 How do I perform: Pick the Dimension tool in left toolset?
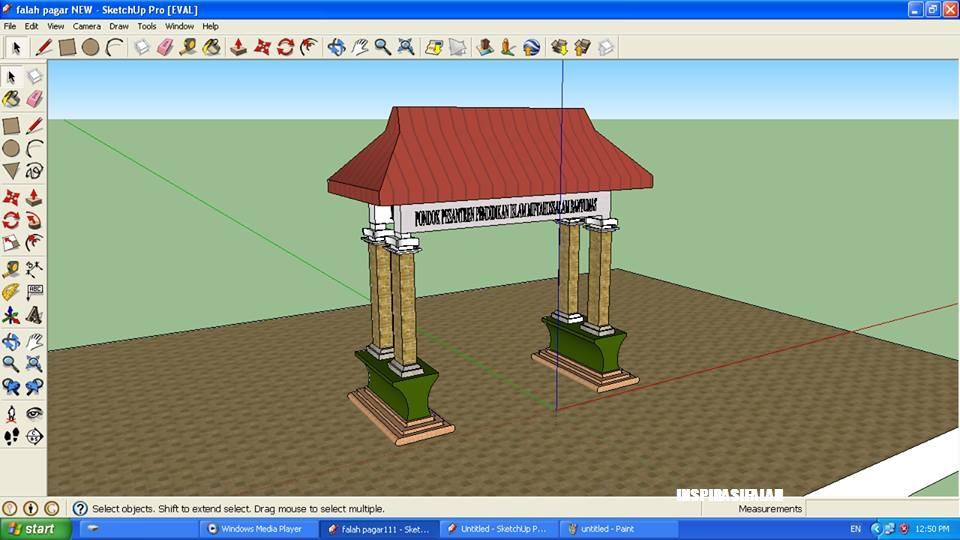tap(34, 269)
